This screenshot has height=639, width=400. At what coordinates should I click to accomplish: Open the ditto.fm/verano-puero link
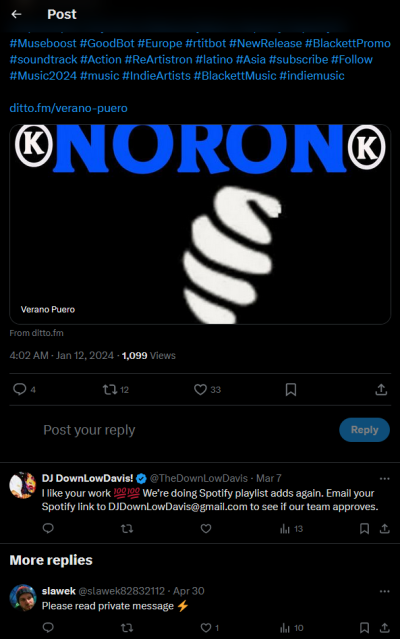click(x=68, y=108)
